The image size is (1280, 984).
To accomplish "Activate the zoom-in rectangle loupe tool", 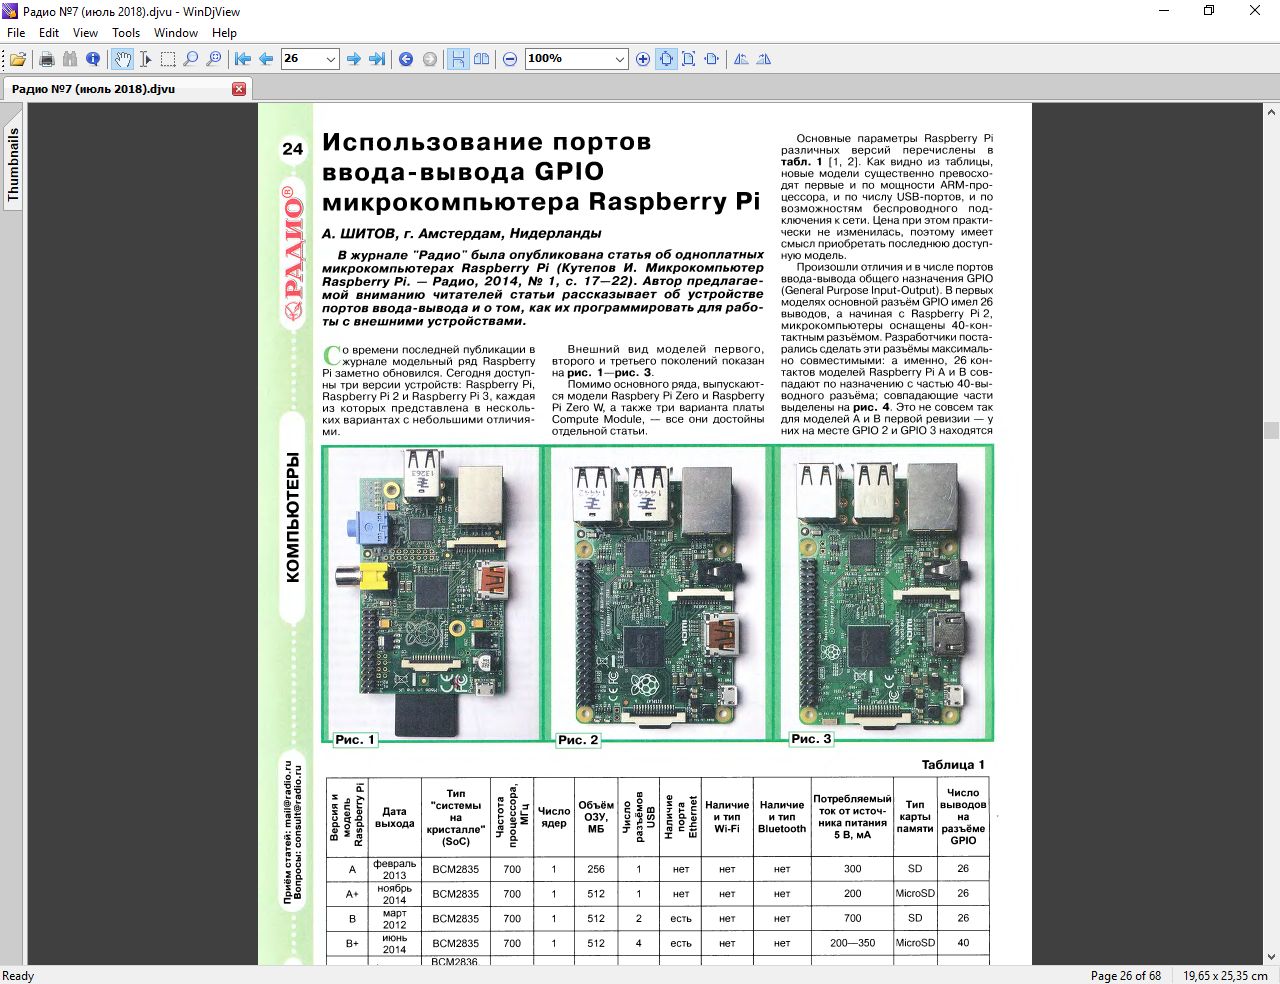I will pos(214,59).
